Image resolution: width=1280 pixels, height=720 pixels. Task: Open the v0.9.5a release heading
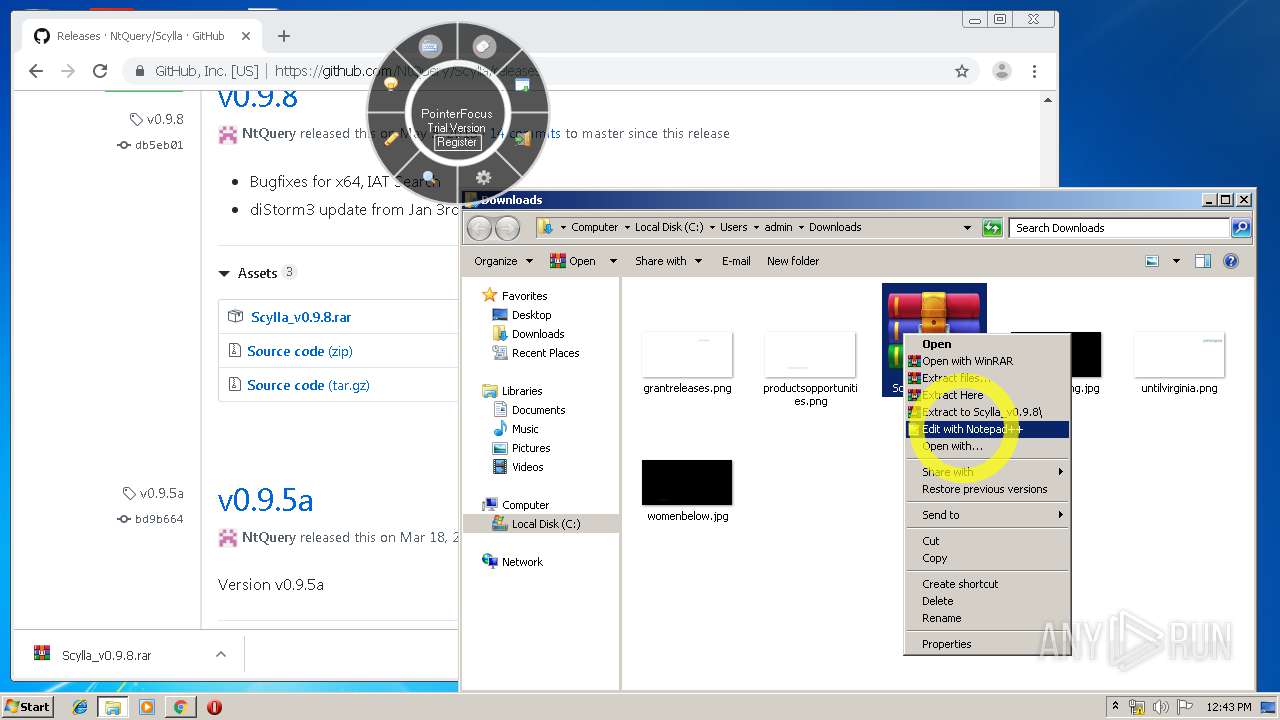(x=265, y=499)
